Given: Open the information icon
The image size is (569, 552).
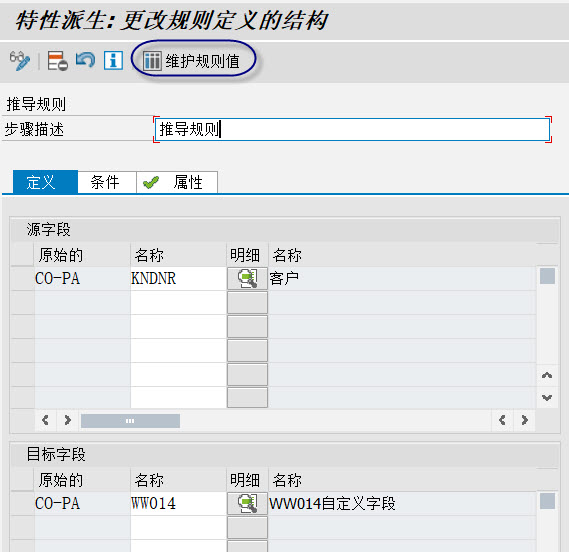Looking at the screenshot, I should pyautogui.click(x=113, y=60).
